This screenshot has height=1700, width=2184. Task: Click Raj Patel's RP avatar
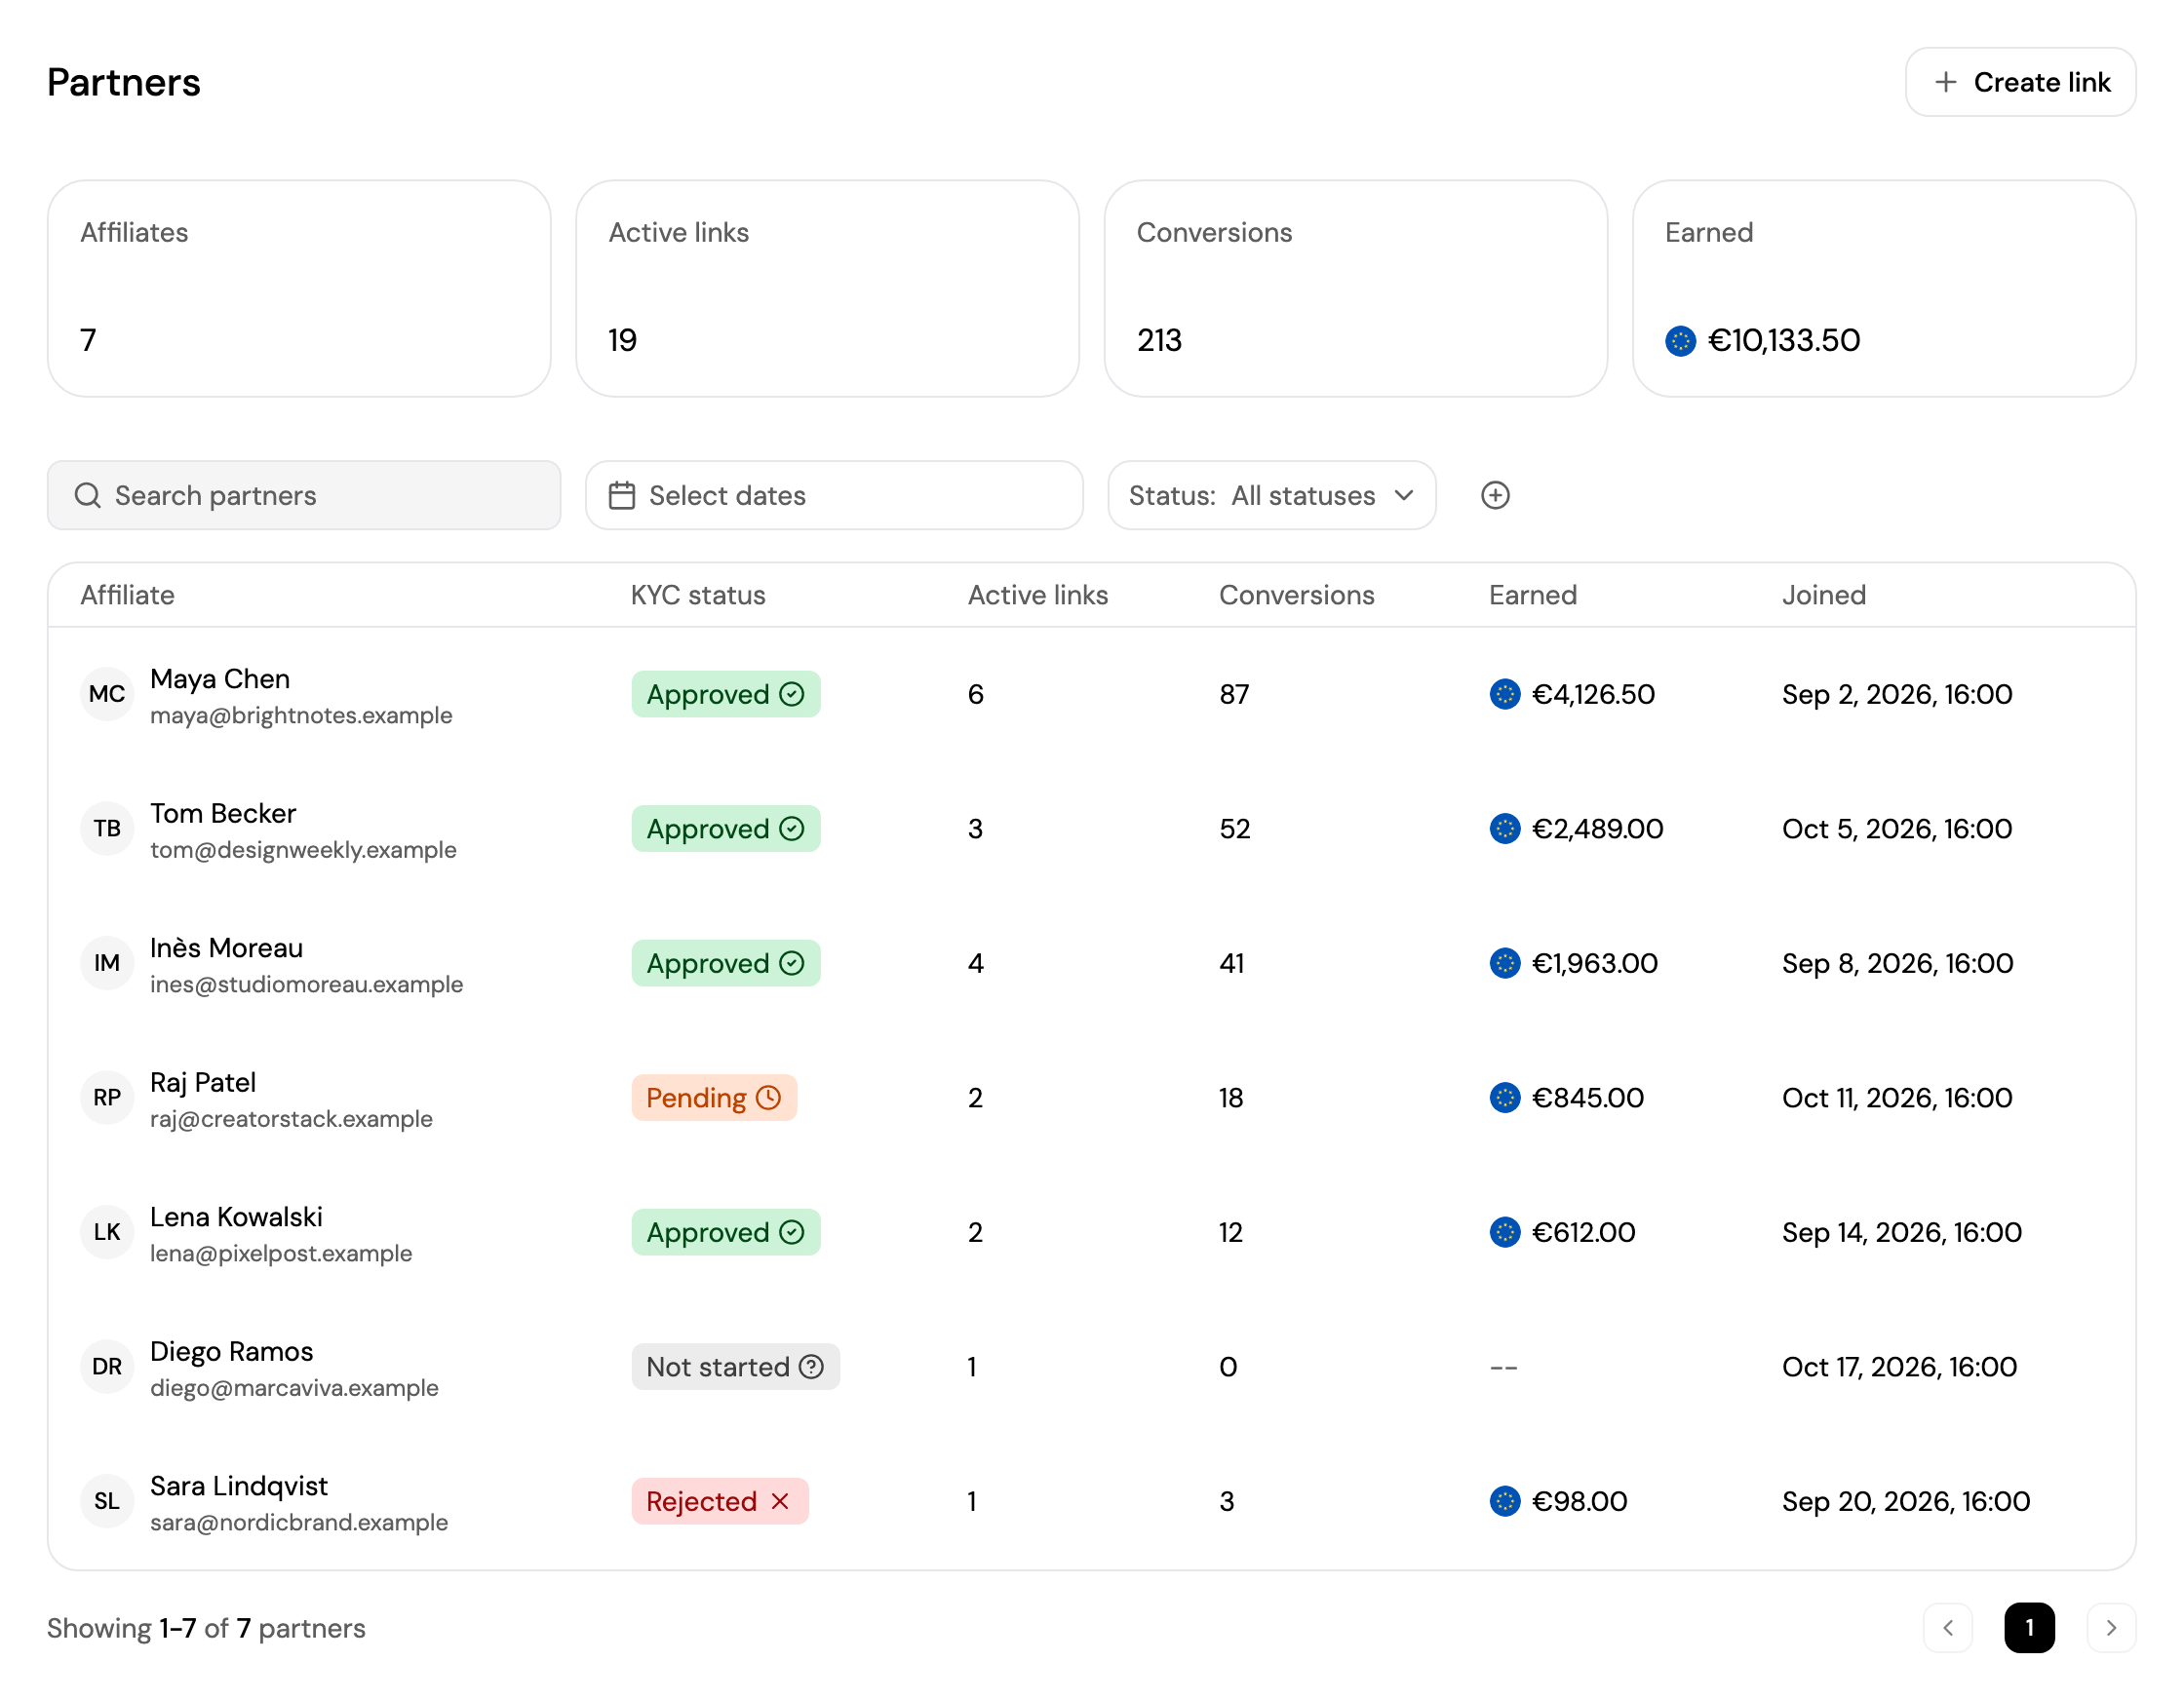click(x=107, y=1097)
